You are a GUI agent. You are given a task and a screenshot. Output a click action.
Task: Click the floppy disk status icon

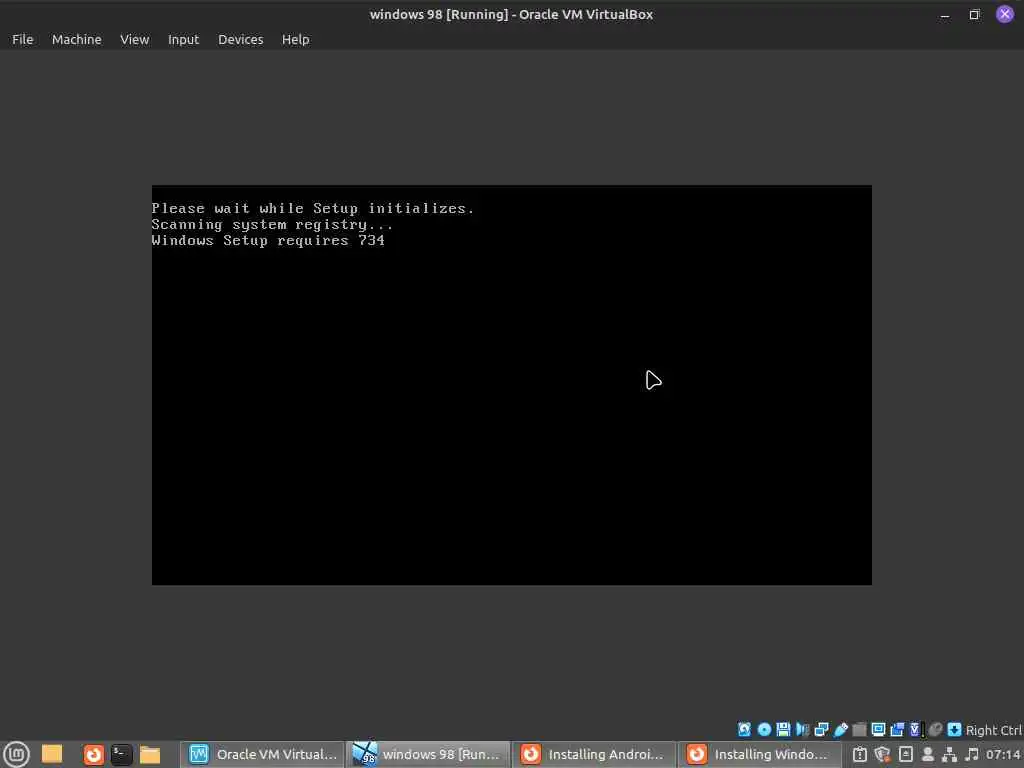click(x=783, y=729)
